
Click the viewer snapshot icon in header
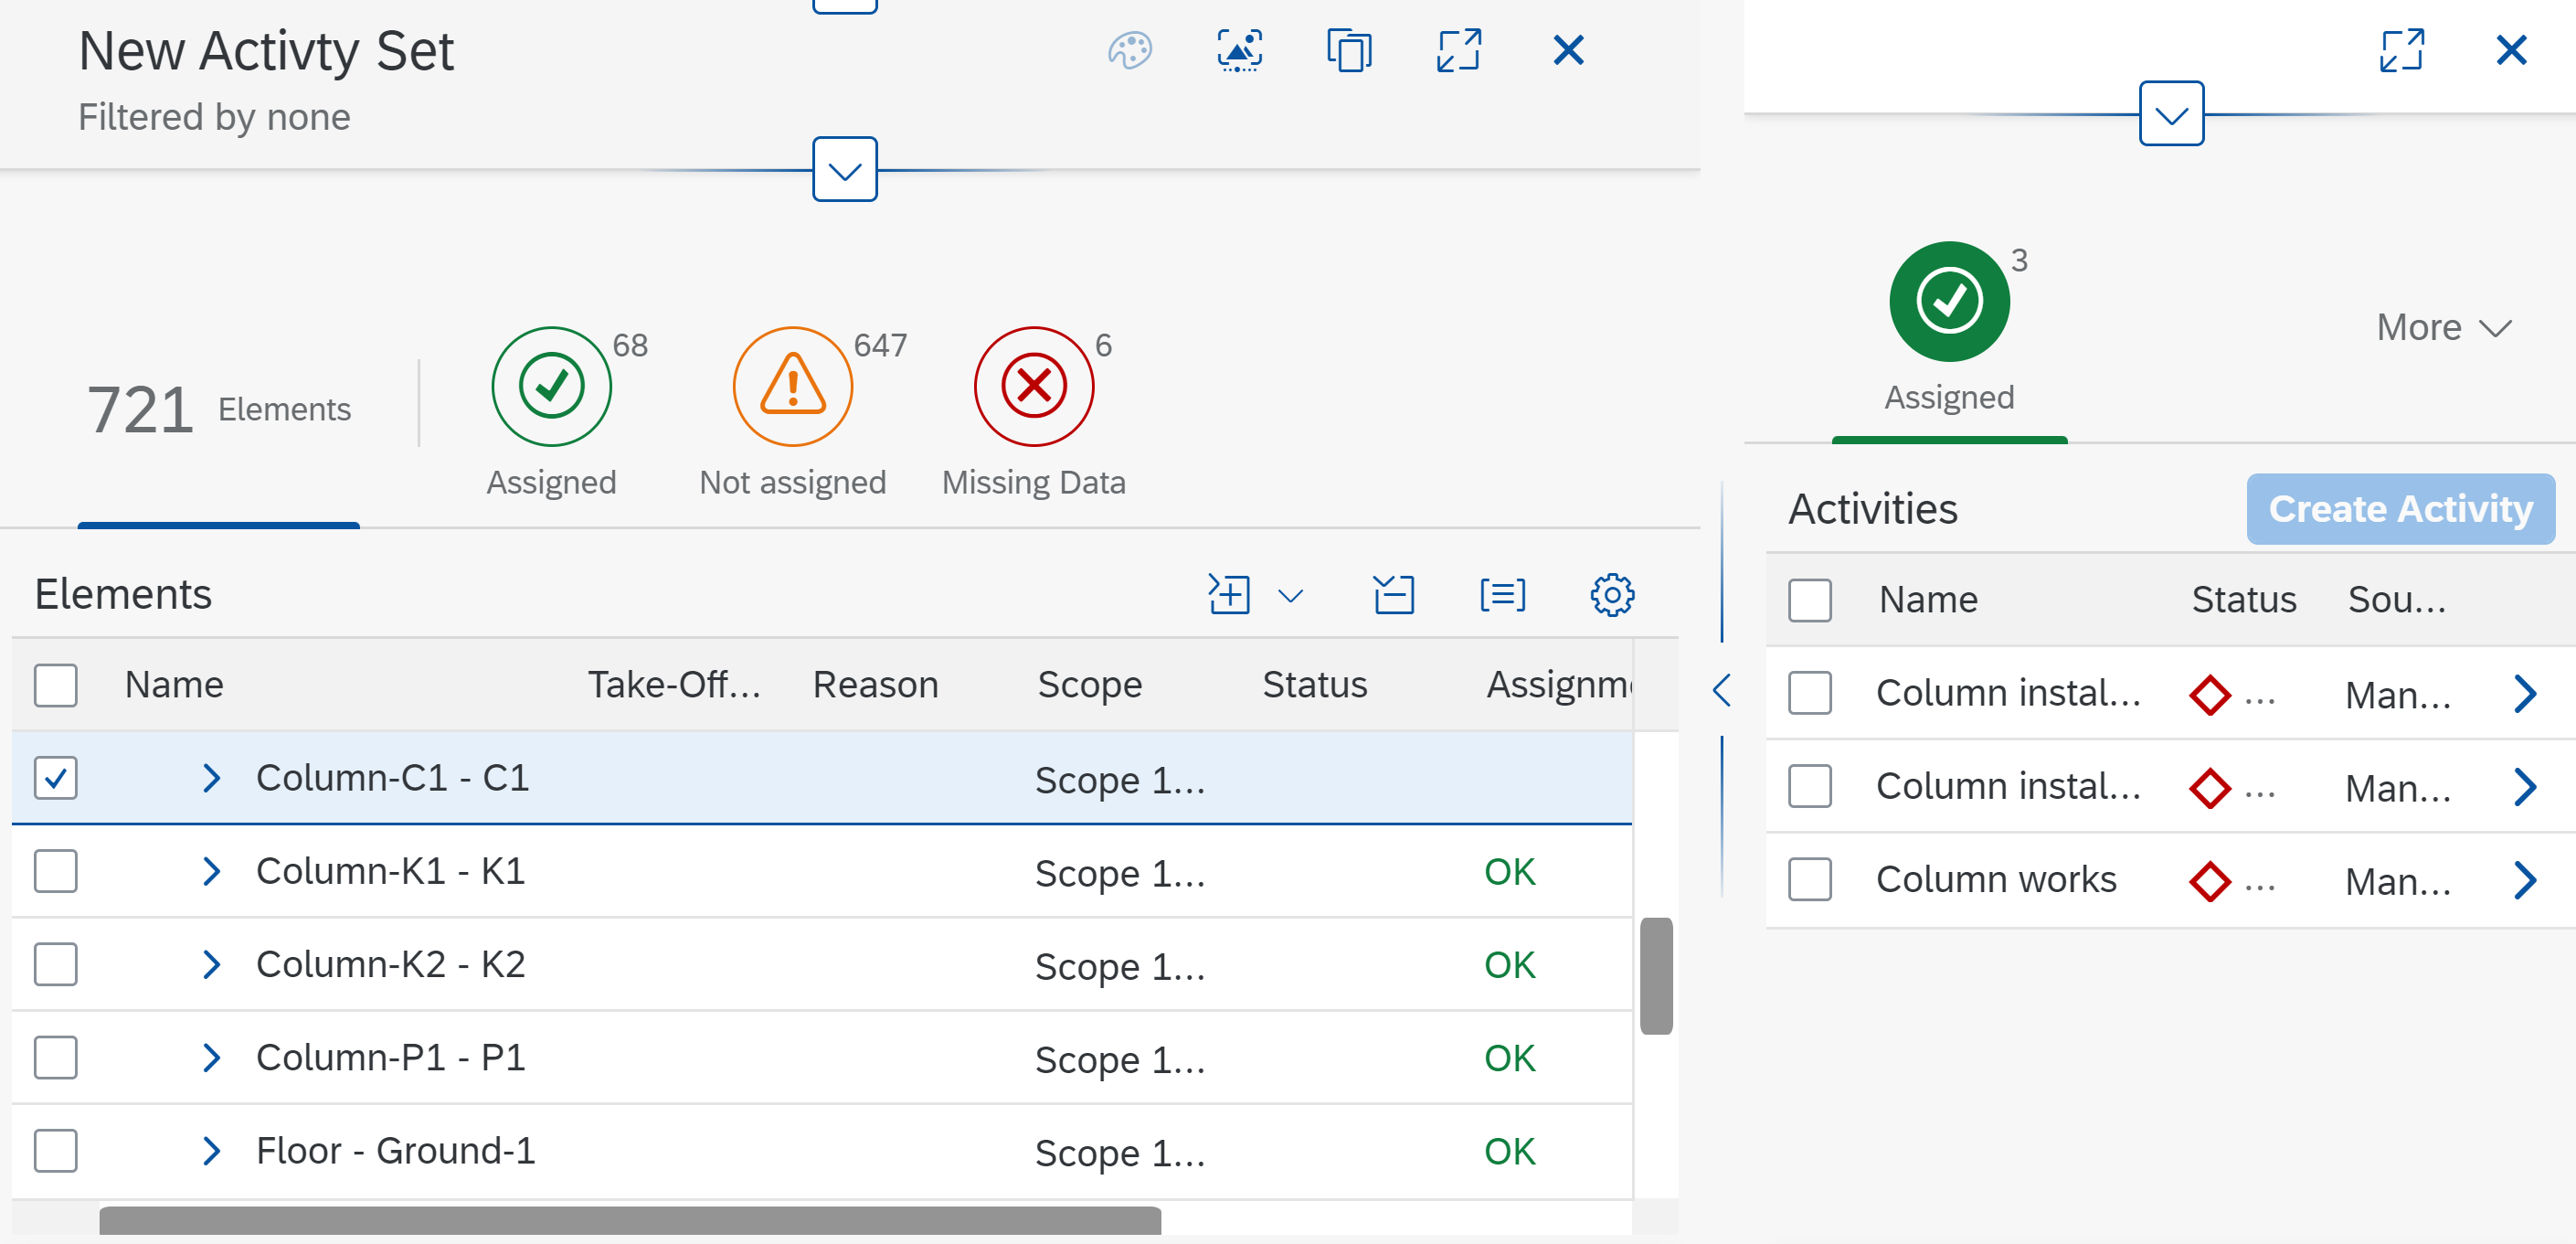click(1240, 51)
